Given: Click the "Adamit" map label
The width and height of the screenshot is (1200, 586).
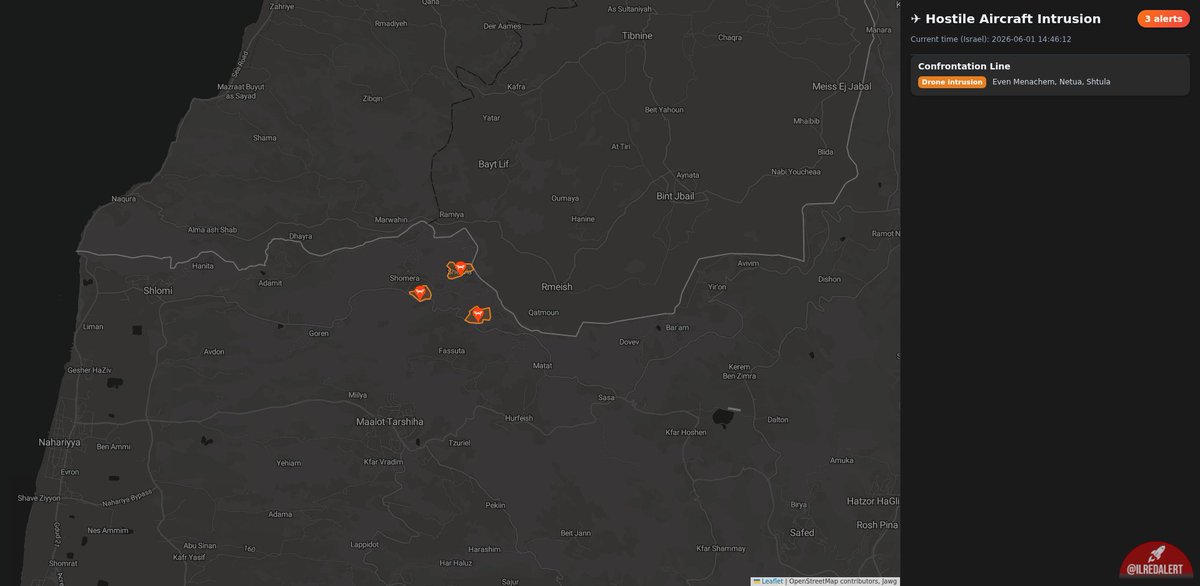Looking at the screenshot, I should pyautogui.click(x=270, y=283).
